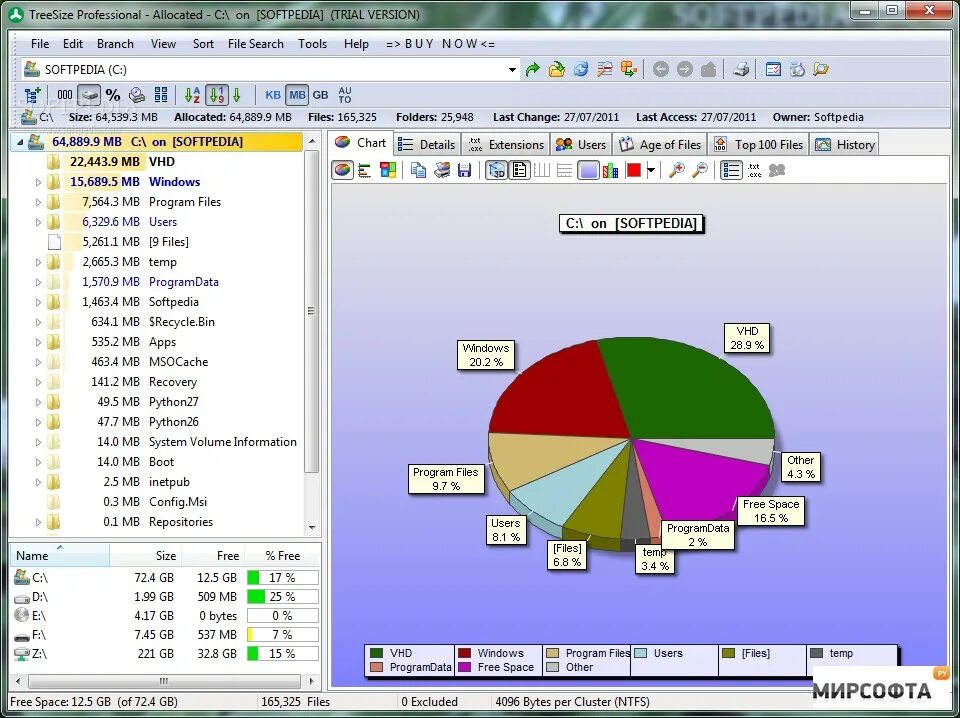Copy the chart to clipboard
Screen dimensions: 960x718
(x=417, y=170)
